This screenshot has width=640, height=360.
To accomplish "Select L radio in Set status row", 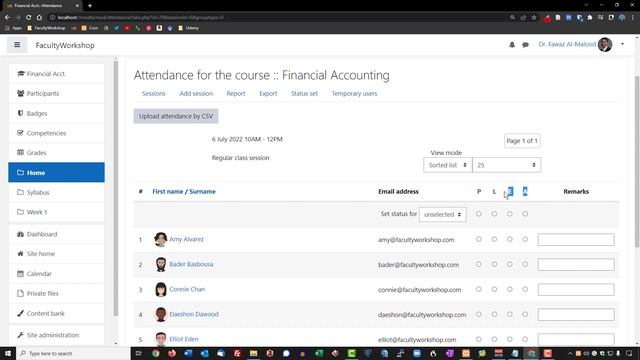I will coord(494,214).
